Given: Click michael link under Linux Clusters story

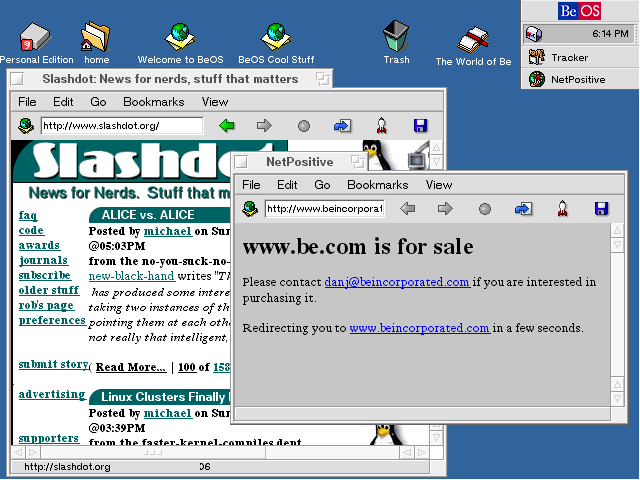Looking at the screenshot, I should tap(167, 413).
